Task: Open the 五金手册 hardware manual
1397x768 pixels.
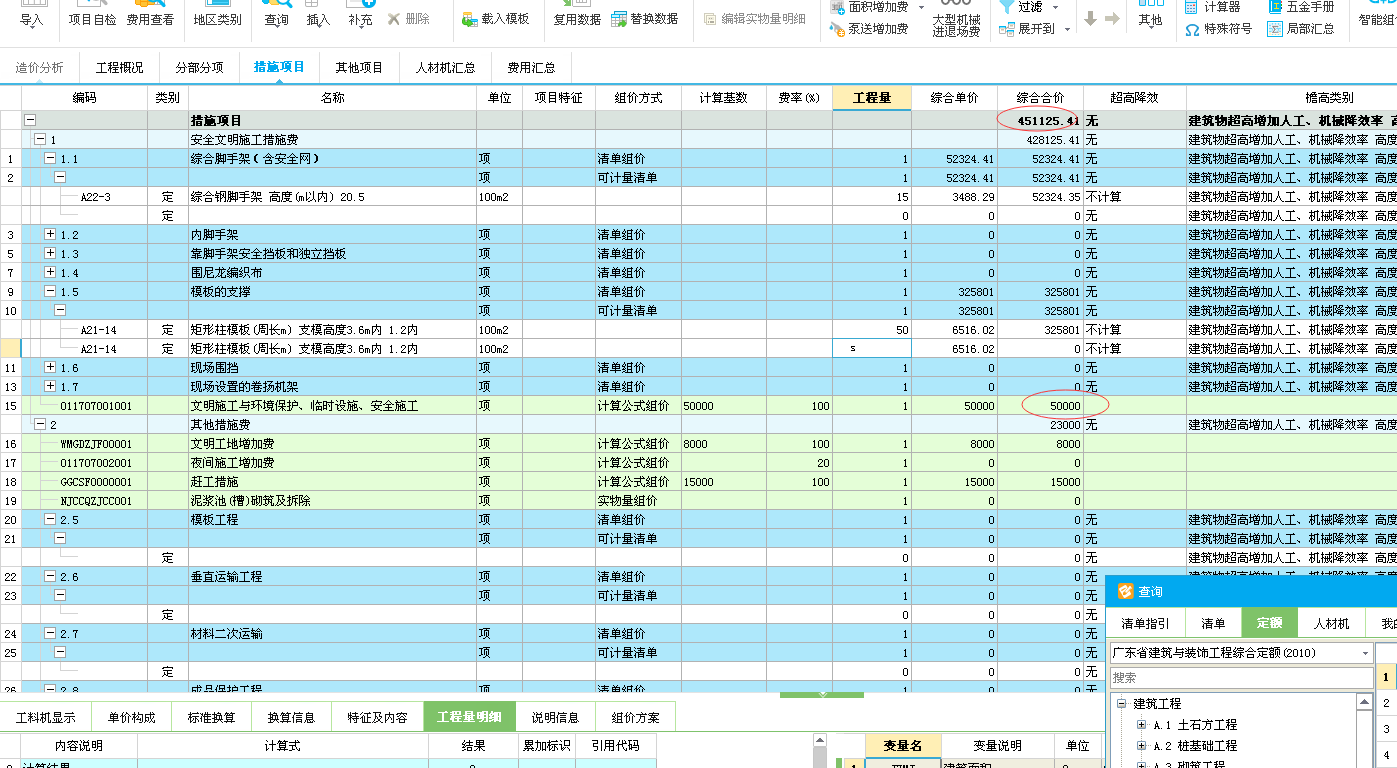Action: point(1301,7)
